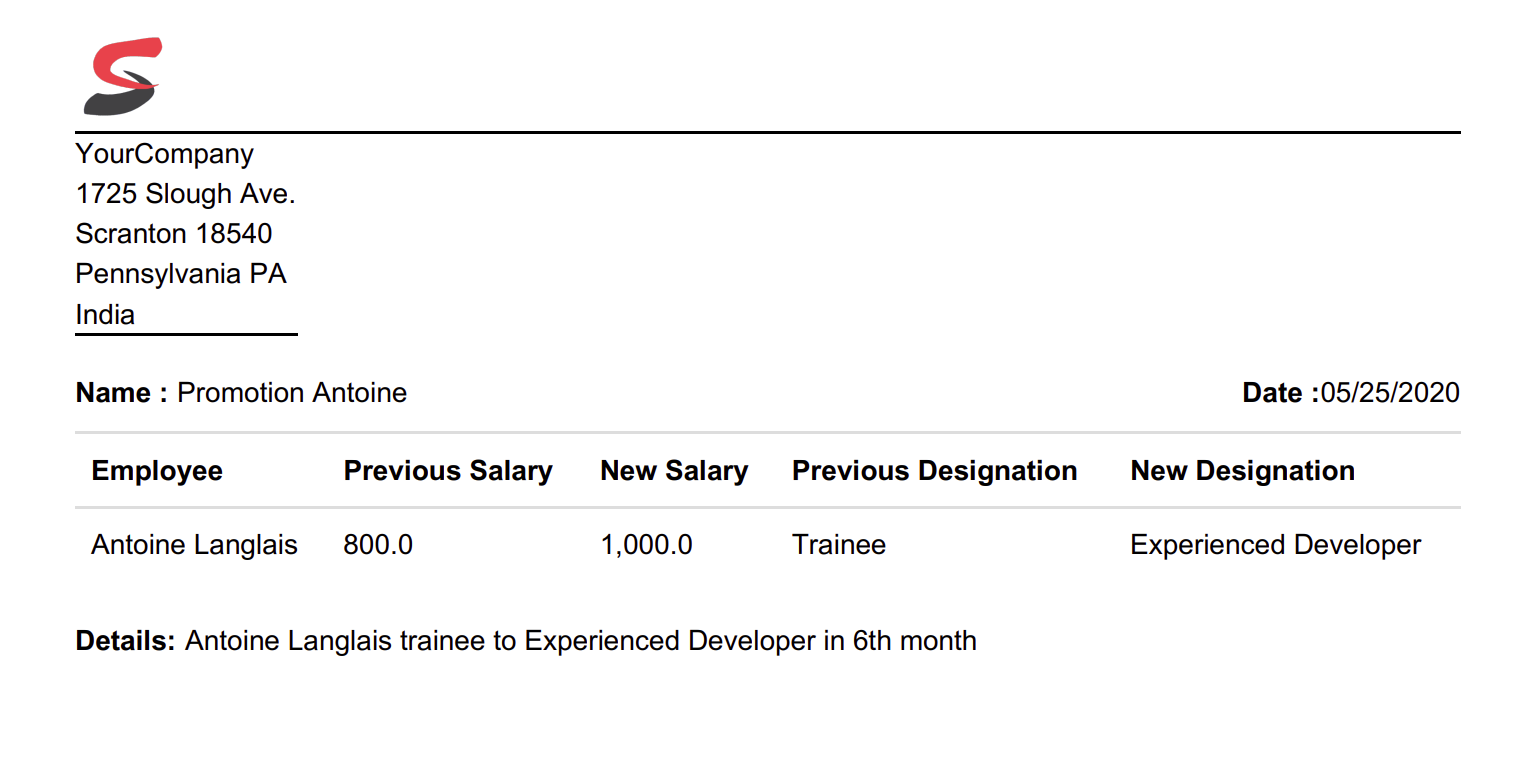Viewport: 1529px width, 757px height.
Task: Click the 1,000.0 new salary value
Action: point(646,545)
